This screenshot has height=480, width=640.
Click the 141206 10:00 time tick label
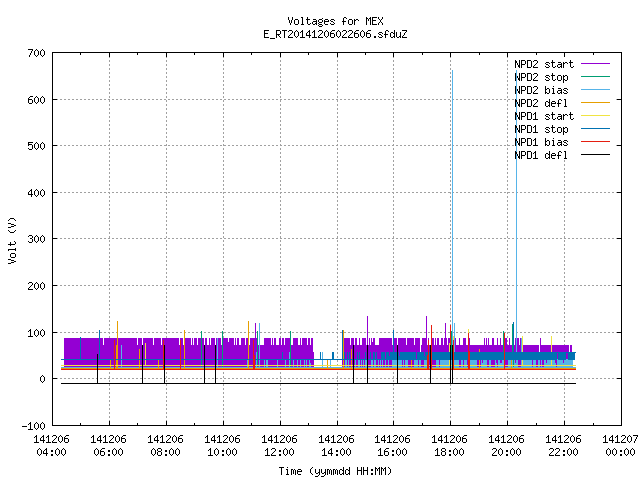[x=222, y=446]
